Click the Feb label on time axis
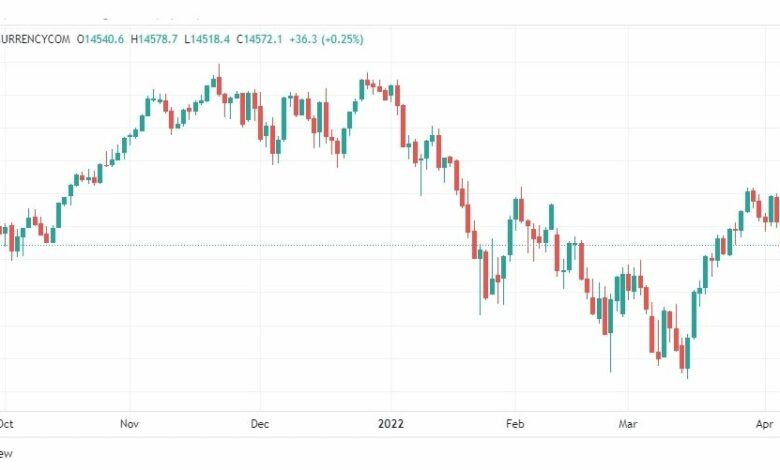This screenshot has width=780, height=470. click(x=515, y=424)
